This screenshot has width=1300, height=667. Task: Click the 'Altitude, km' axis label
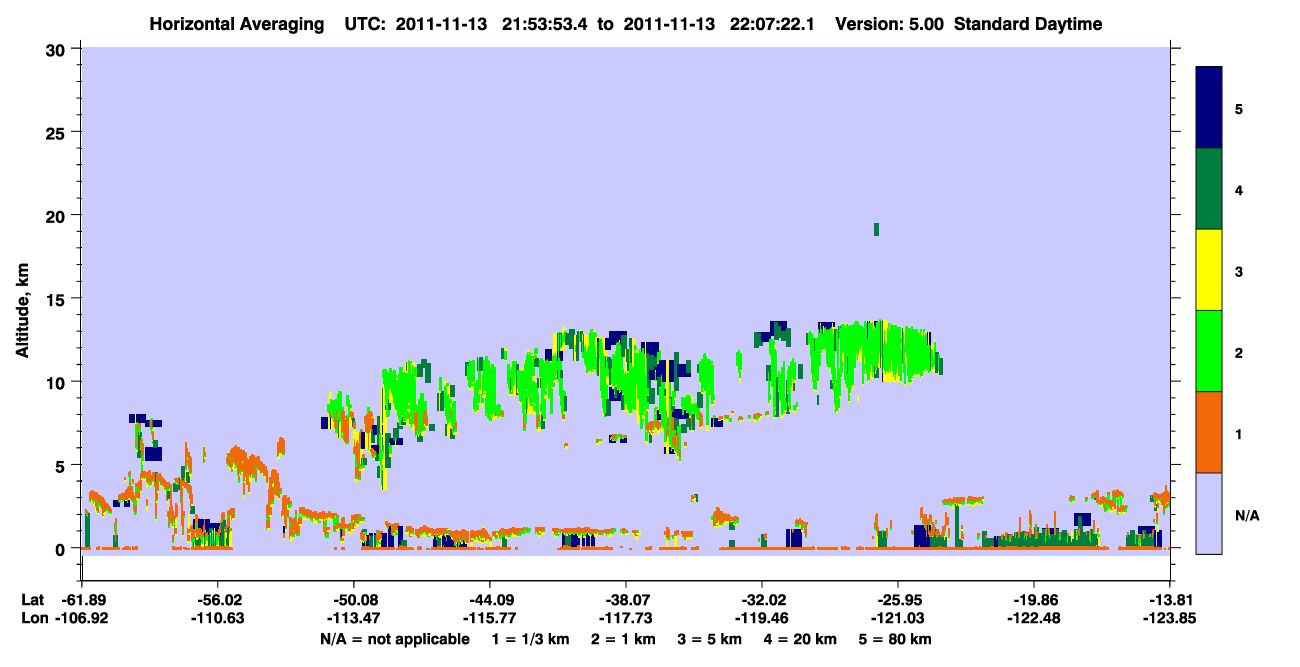coord(22,311)
